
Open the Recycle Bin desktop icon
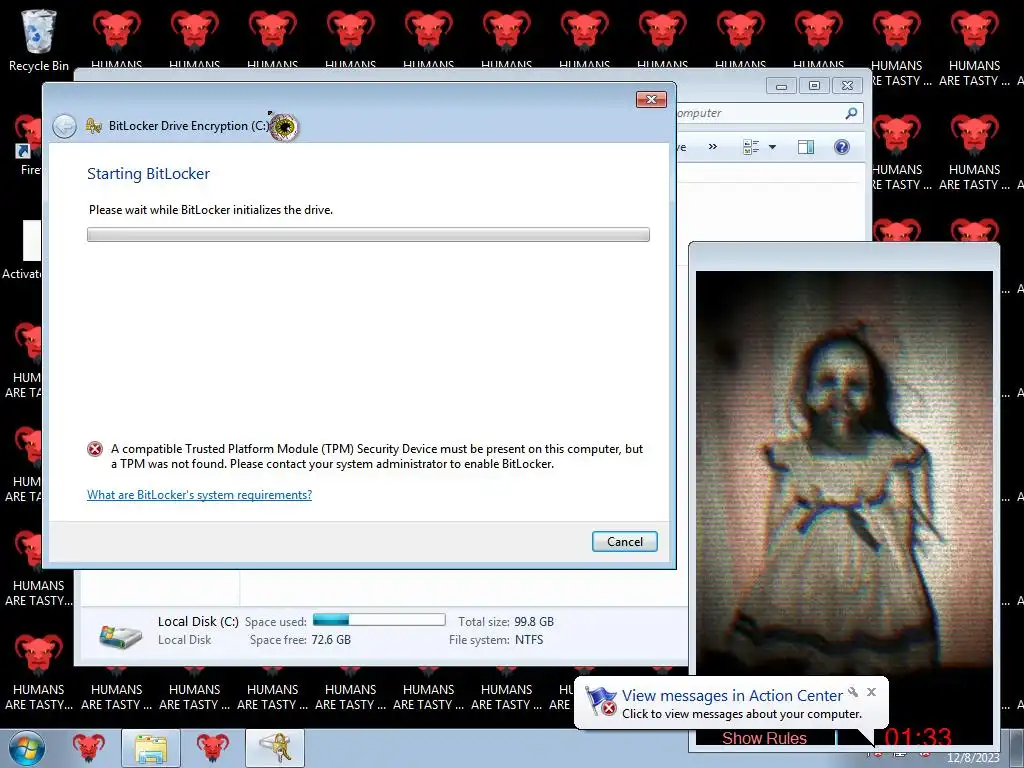coord(39,39)
